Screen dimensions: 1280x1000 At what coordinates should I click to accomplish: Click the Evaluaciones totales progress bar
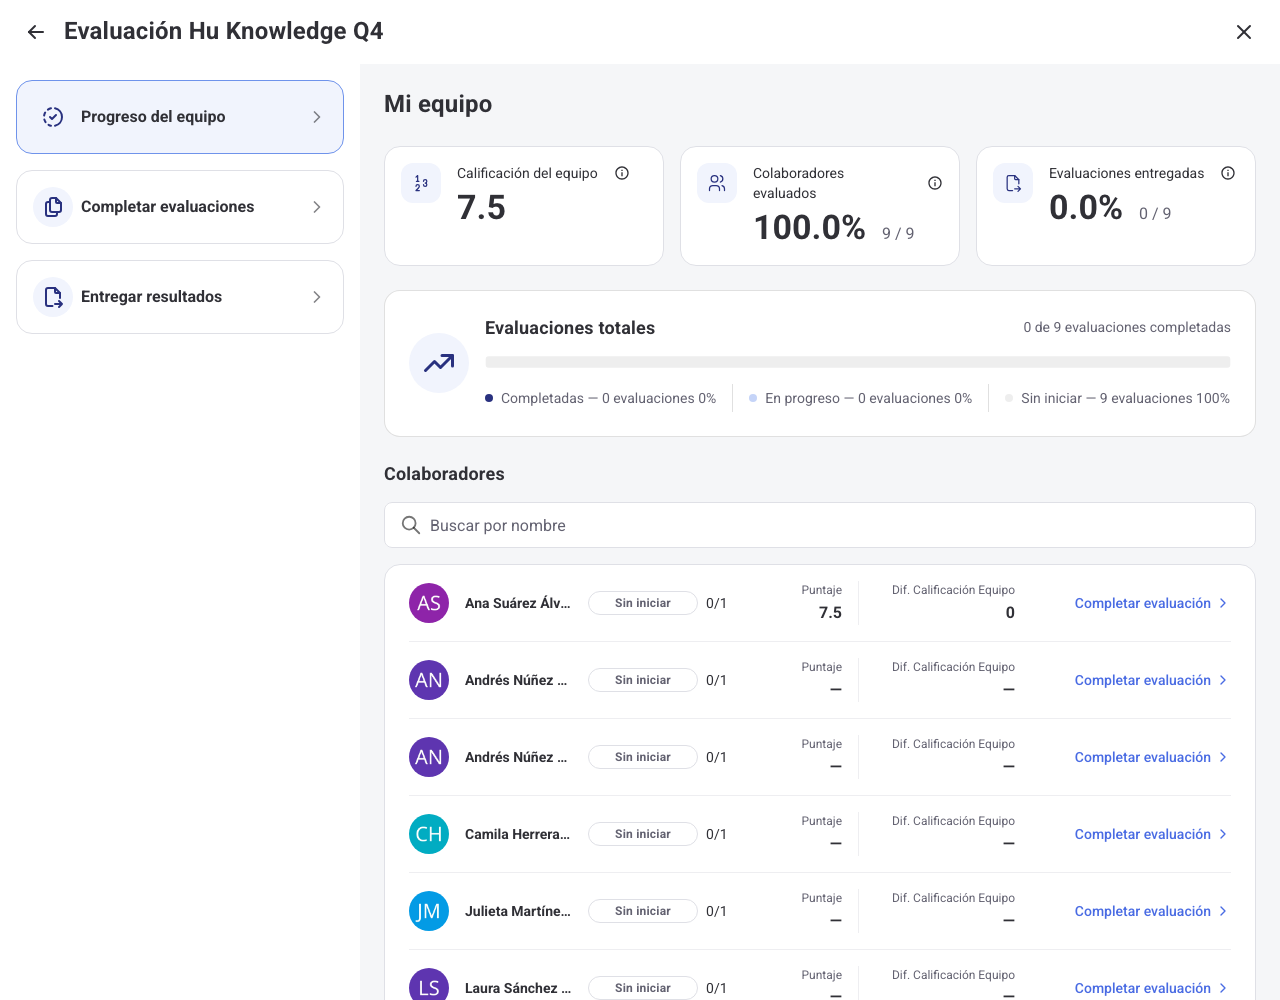(858, 362)
